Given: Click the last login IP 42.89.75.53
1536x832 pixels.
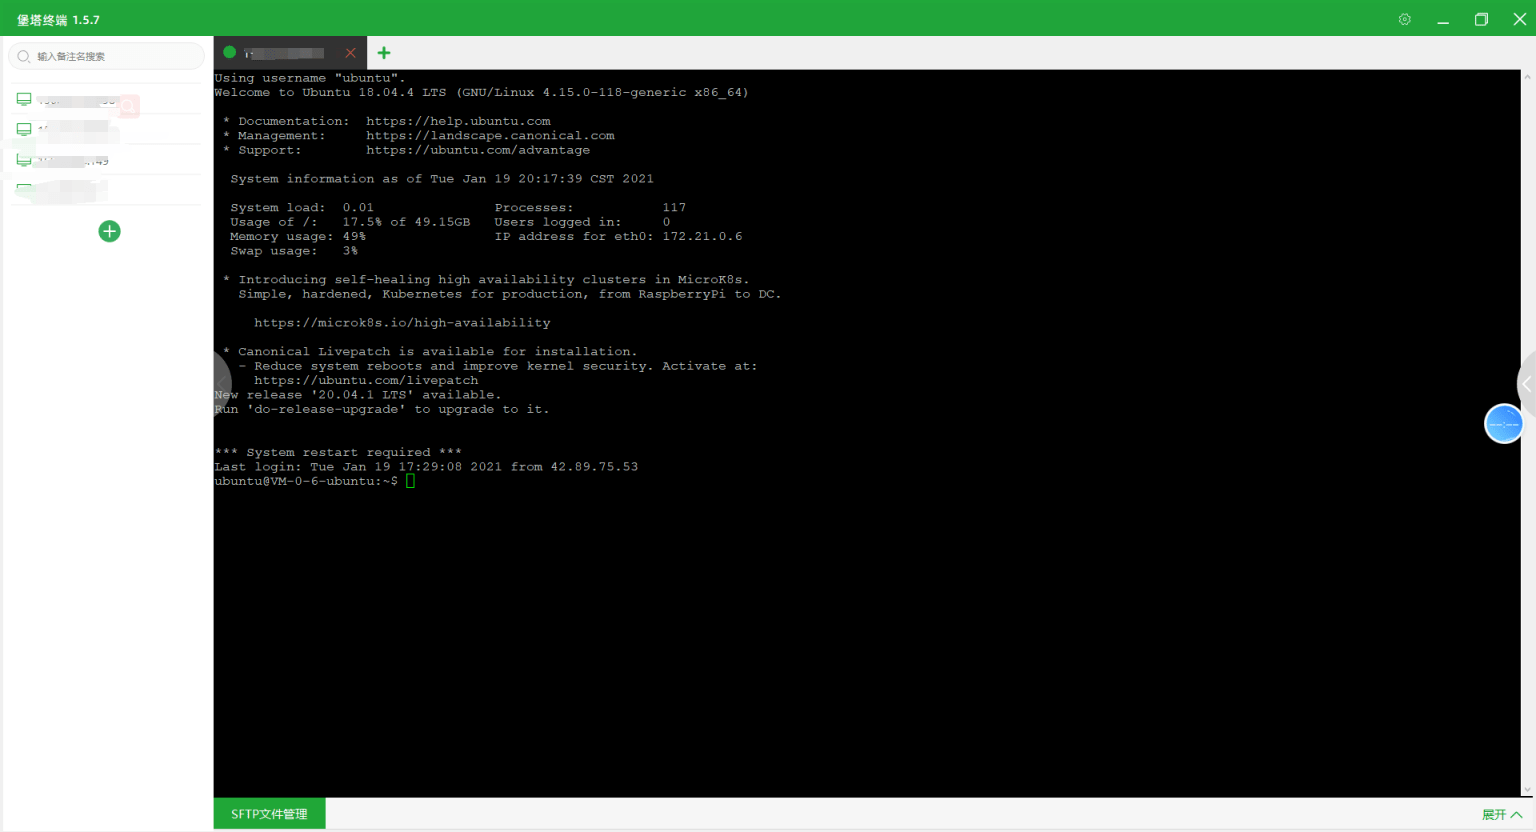Looking at the screenshot, I should click(594, 466).
